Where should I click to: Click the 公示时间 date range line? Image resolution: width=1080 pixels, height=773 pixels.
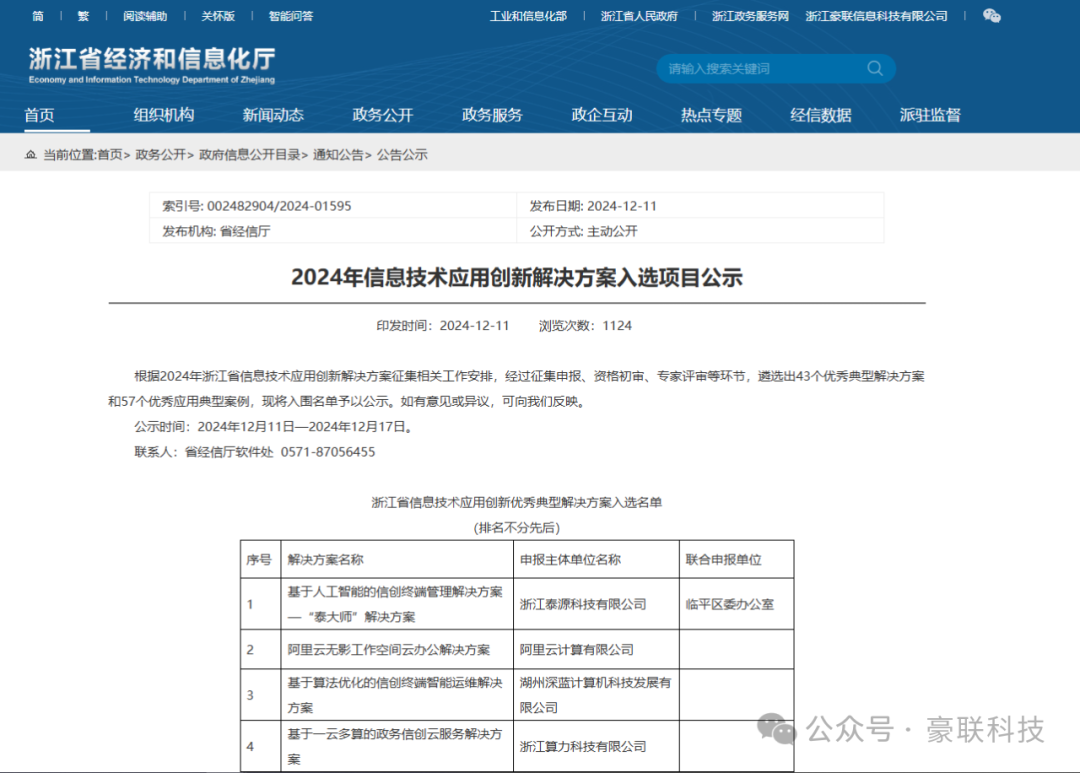click(275, 426)
